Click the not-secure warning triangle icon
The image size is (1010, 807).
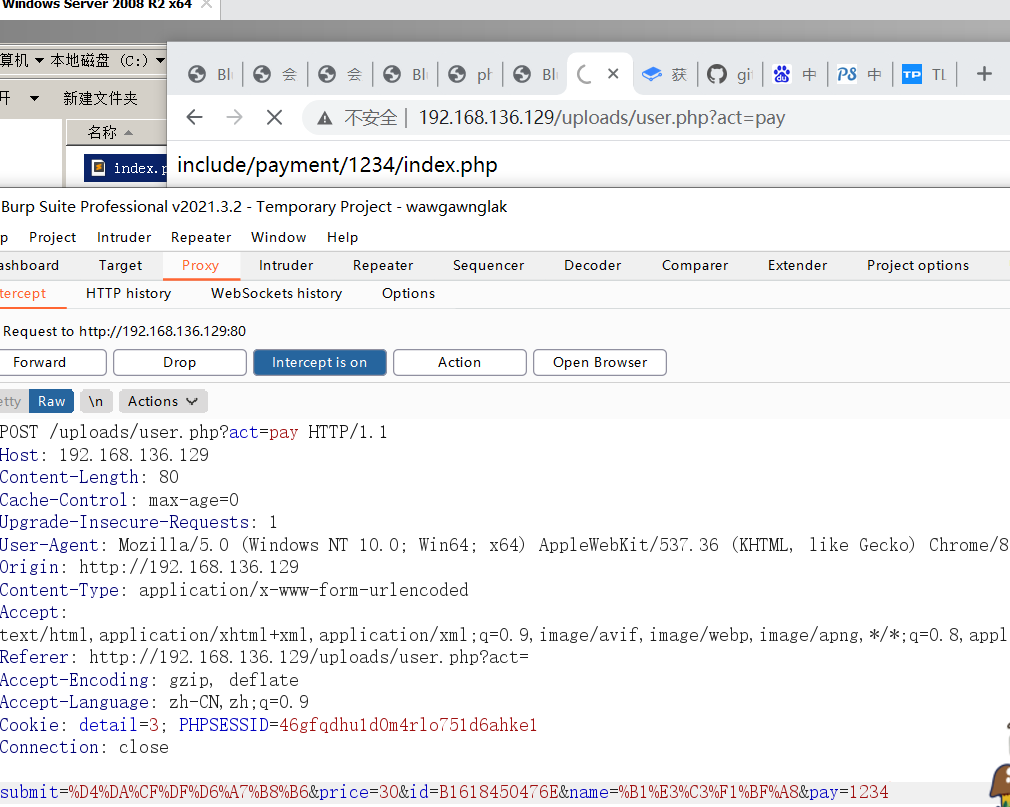click(x=325, y=118)
